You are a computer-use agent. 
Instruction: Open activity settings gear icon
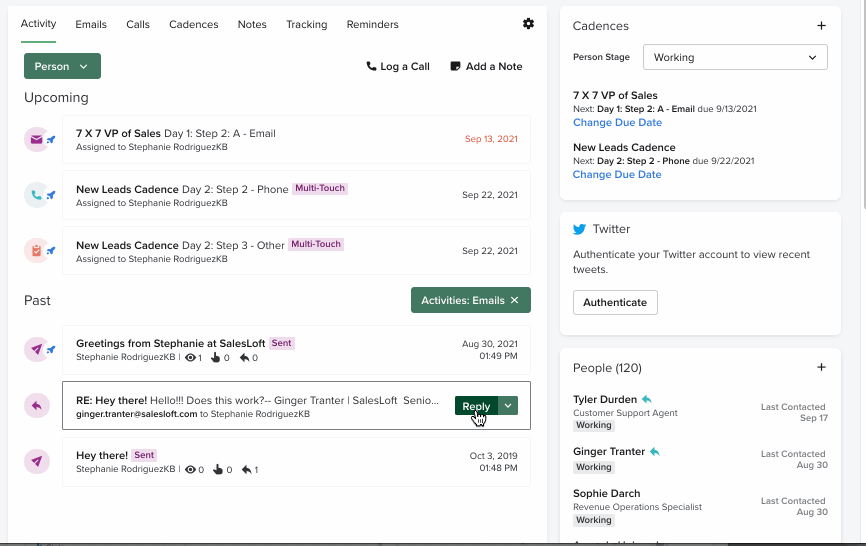point(529,24)
